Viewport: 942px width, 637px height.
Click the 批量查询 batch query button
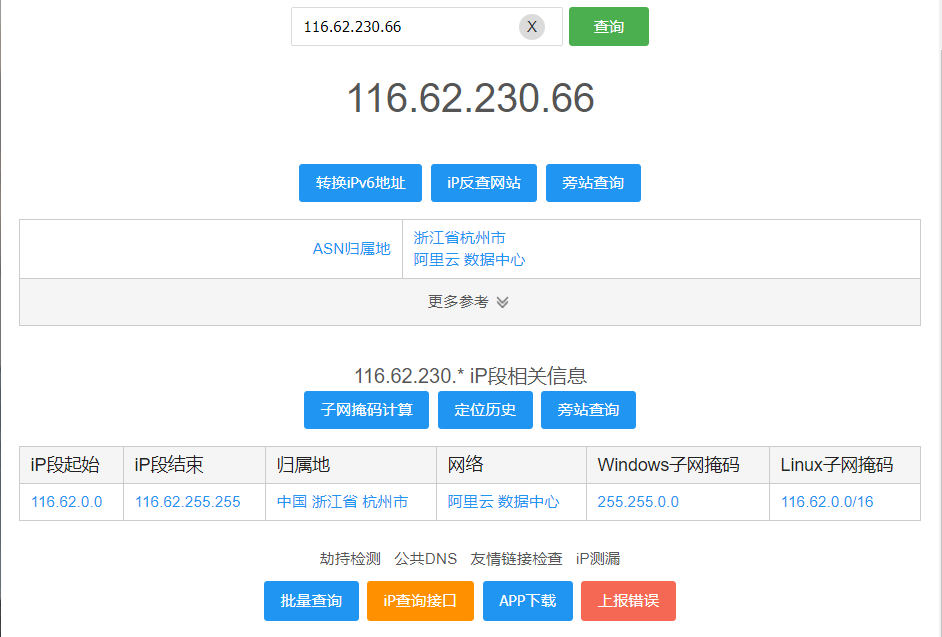click(311, 601)
